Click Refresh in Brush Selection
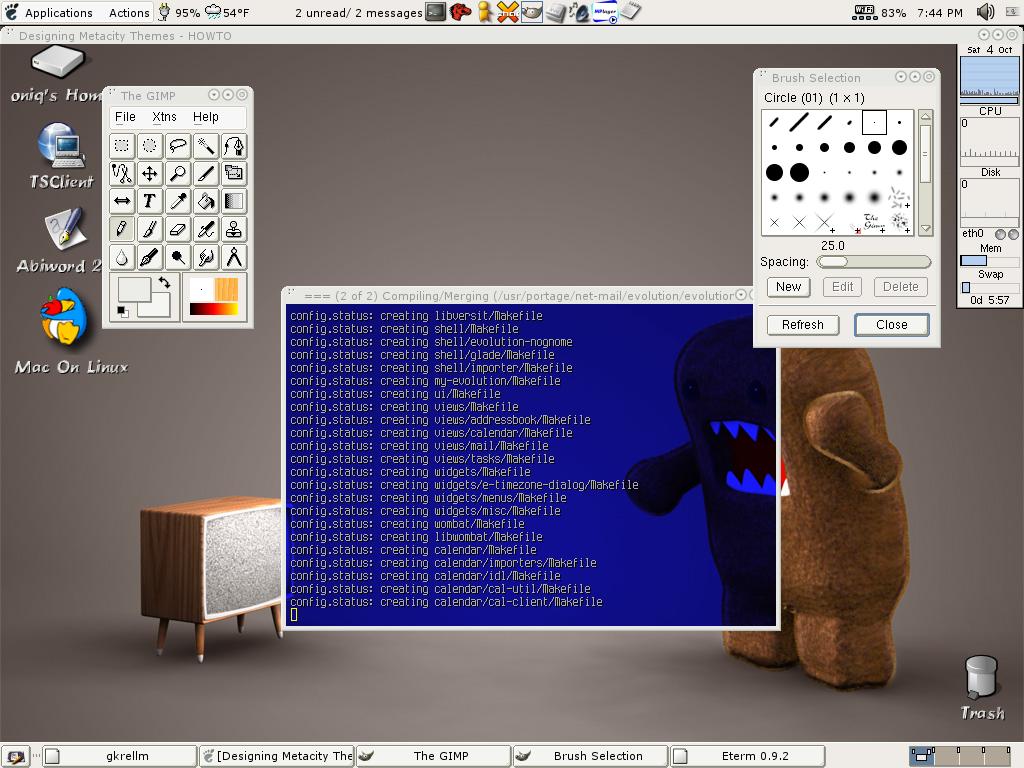The image size is (1024, 768). (x=803, y=325)
